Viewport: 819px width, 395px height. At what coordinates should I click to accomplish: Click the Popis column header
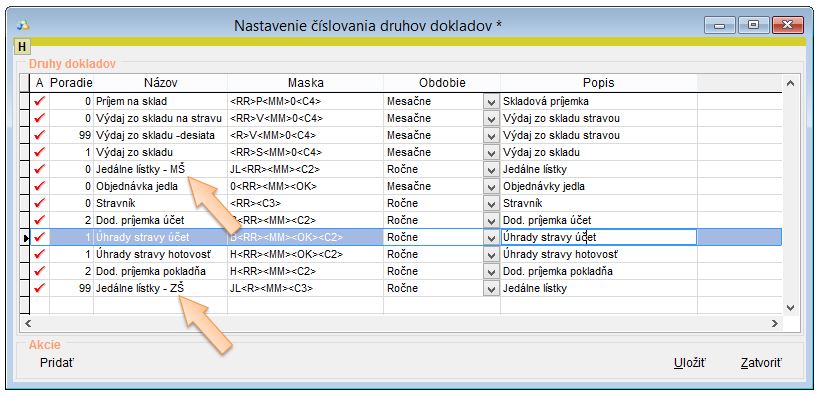[599, 83]
